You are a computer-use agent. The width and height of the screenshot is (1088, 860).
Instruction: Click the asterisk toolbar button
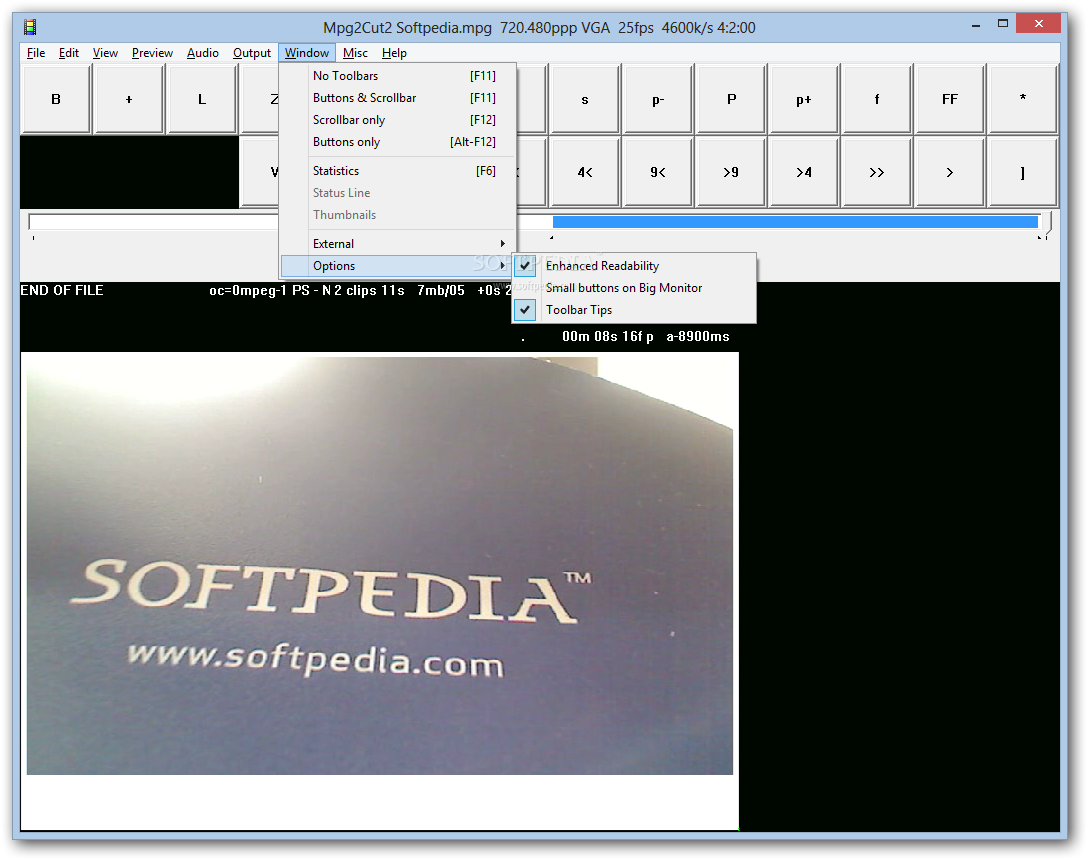[x=1023, y=99]
